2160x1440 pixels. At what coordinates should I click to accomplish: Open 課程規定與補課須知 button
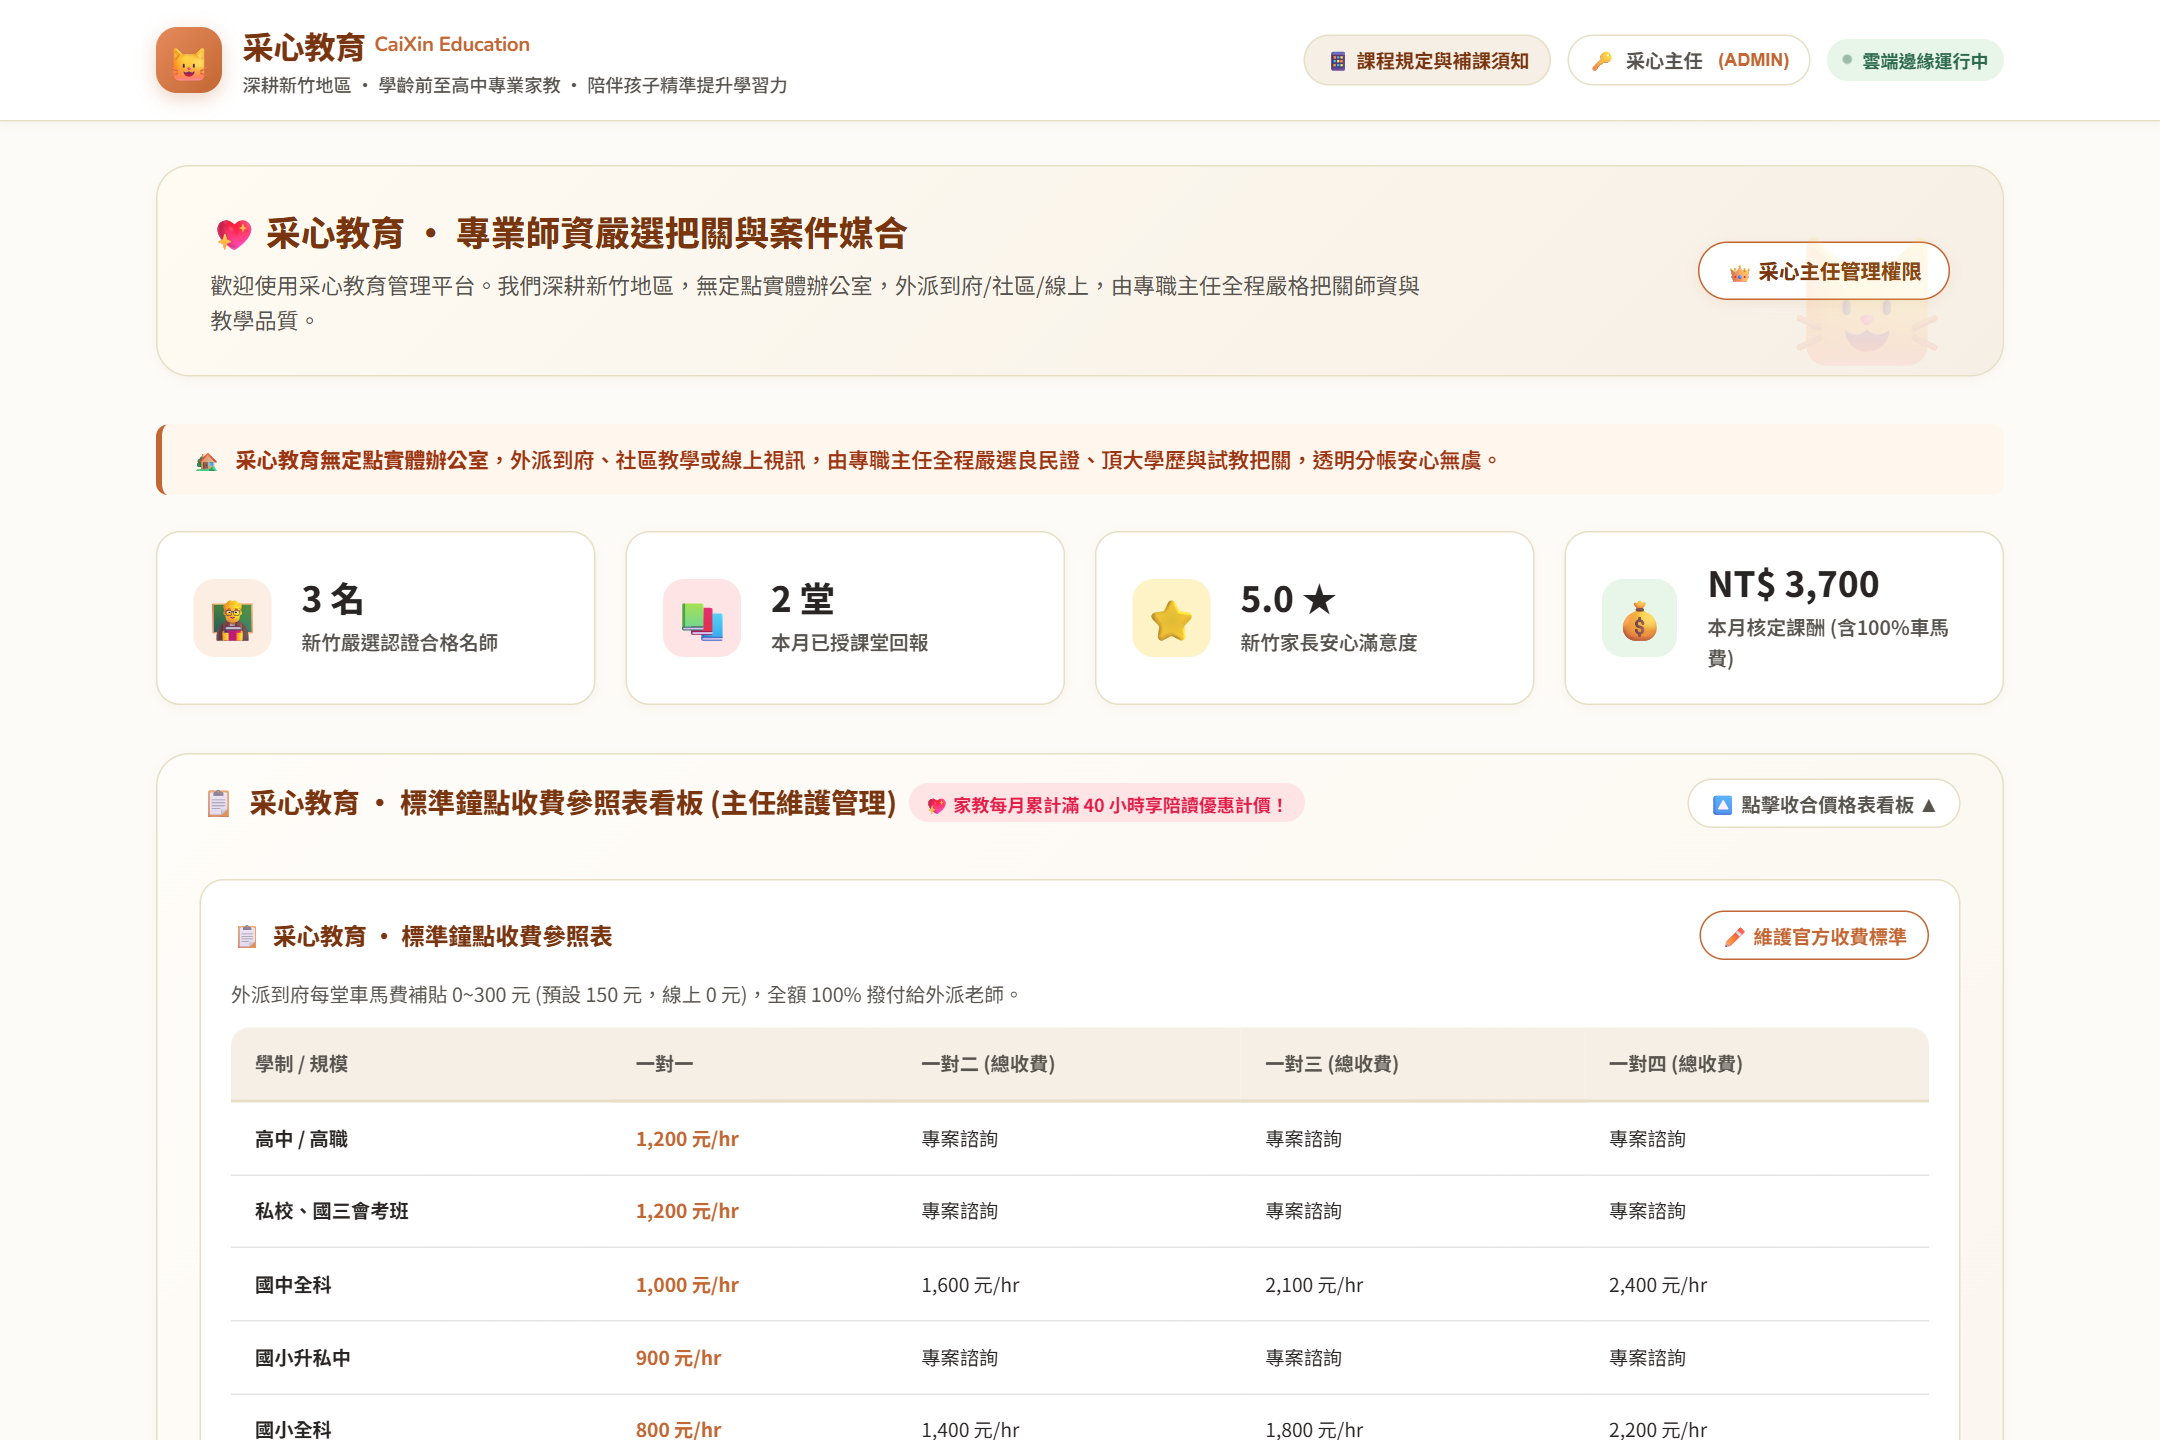click(1427, 61)
